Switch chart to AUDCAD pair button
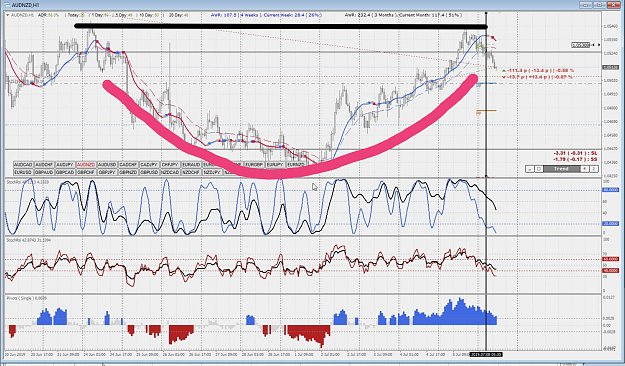The image size is (625, 366). click(x=23, y=165)
